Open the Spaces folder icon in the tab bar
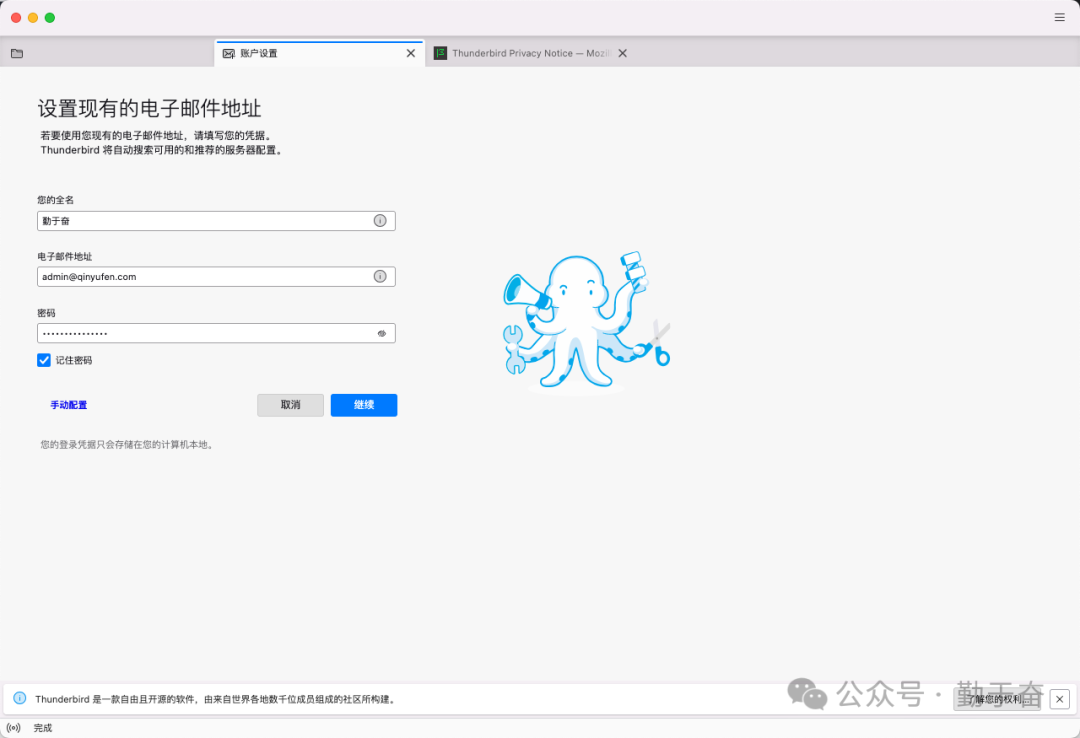The width and height of the screenshot is (1080, 738). coord(17,52)
